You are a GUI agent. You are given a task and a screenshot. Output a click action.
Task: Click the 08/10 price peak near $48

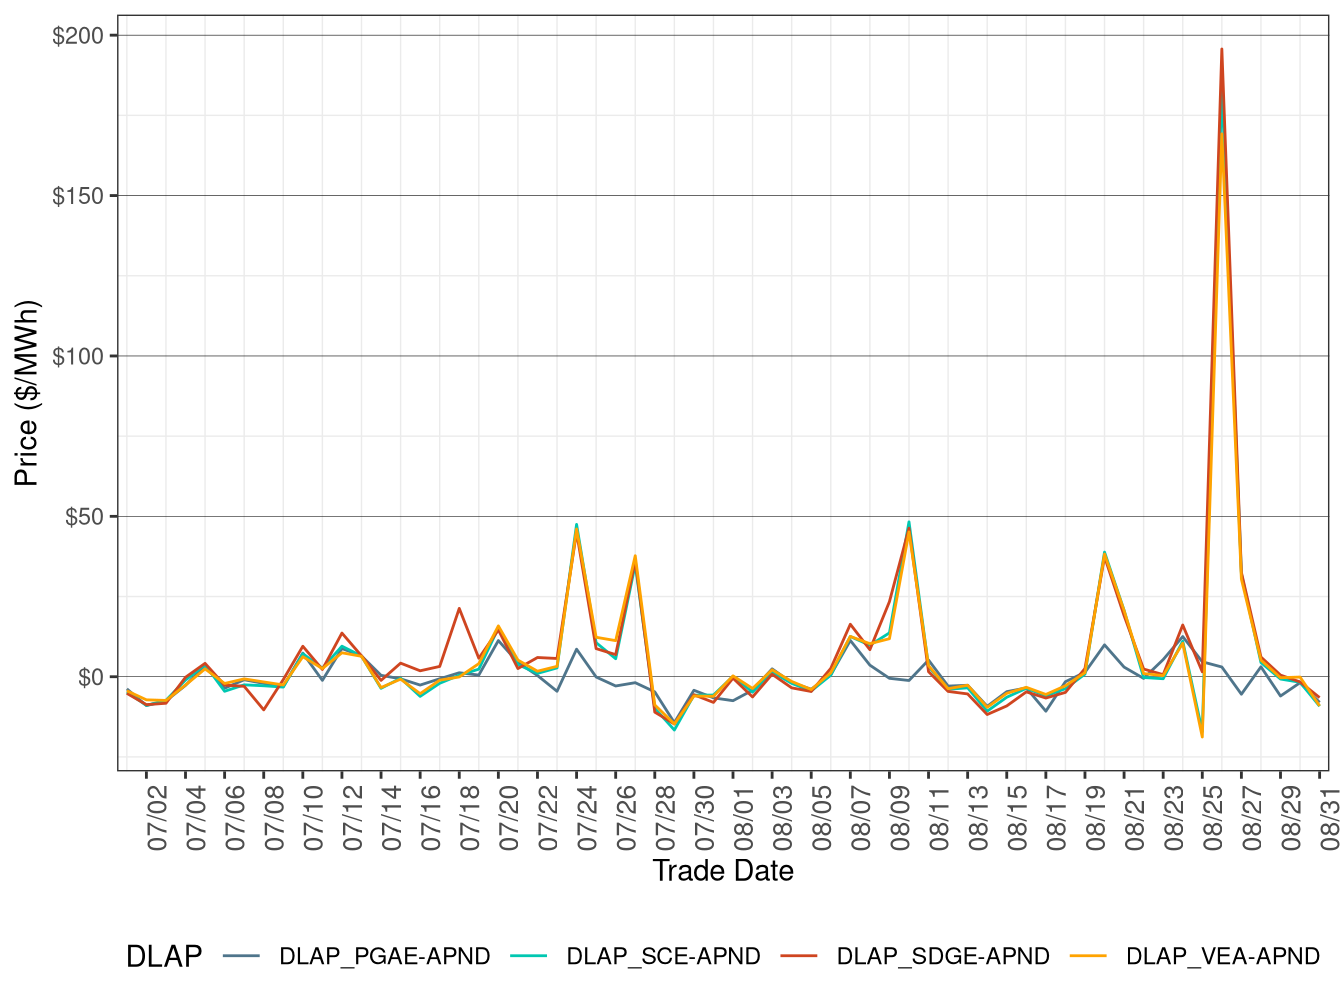tap(909, 522)
